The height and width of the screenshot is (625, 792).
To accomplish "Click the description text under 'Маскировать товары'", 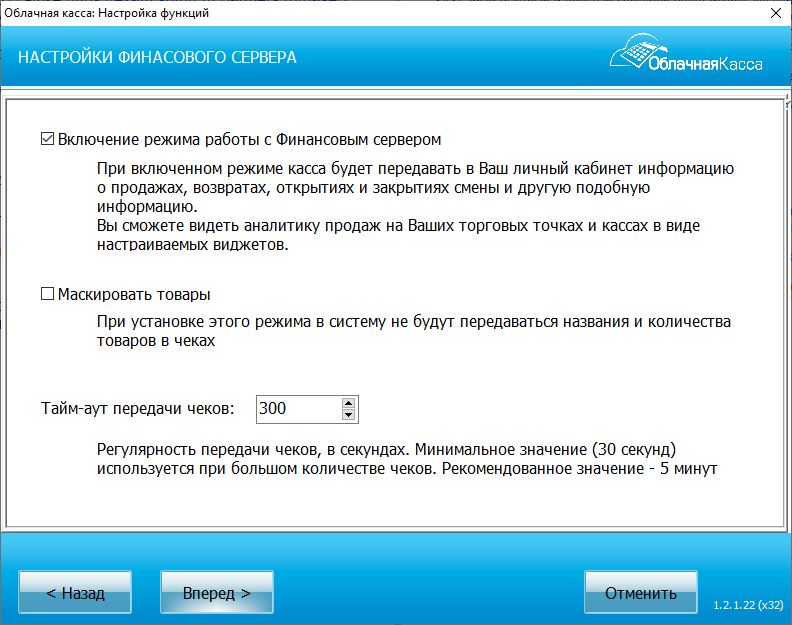I will coord(413,331).
